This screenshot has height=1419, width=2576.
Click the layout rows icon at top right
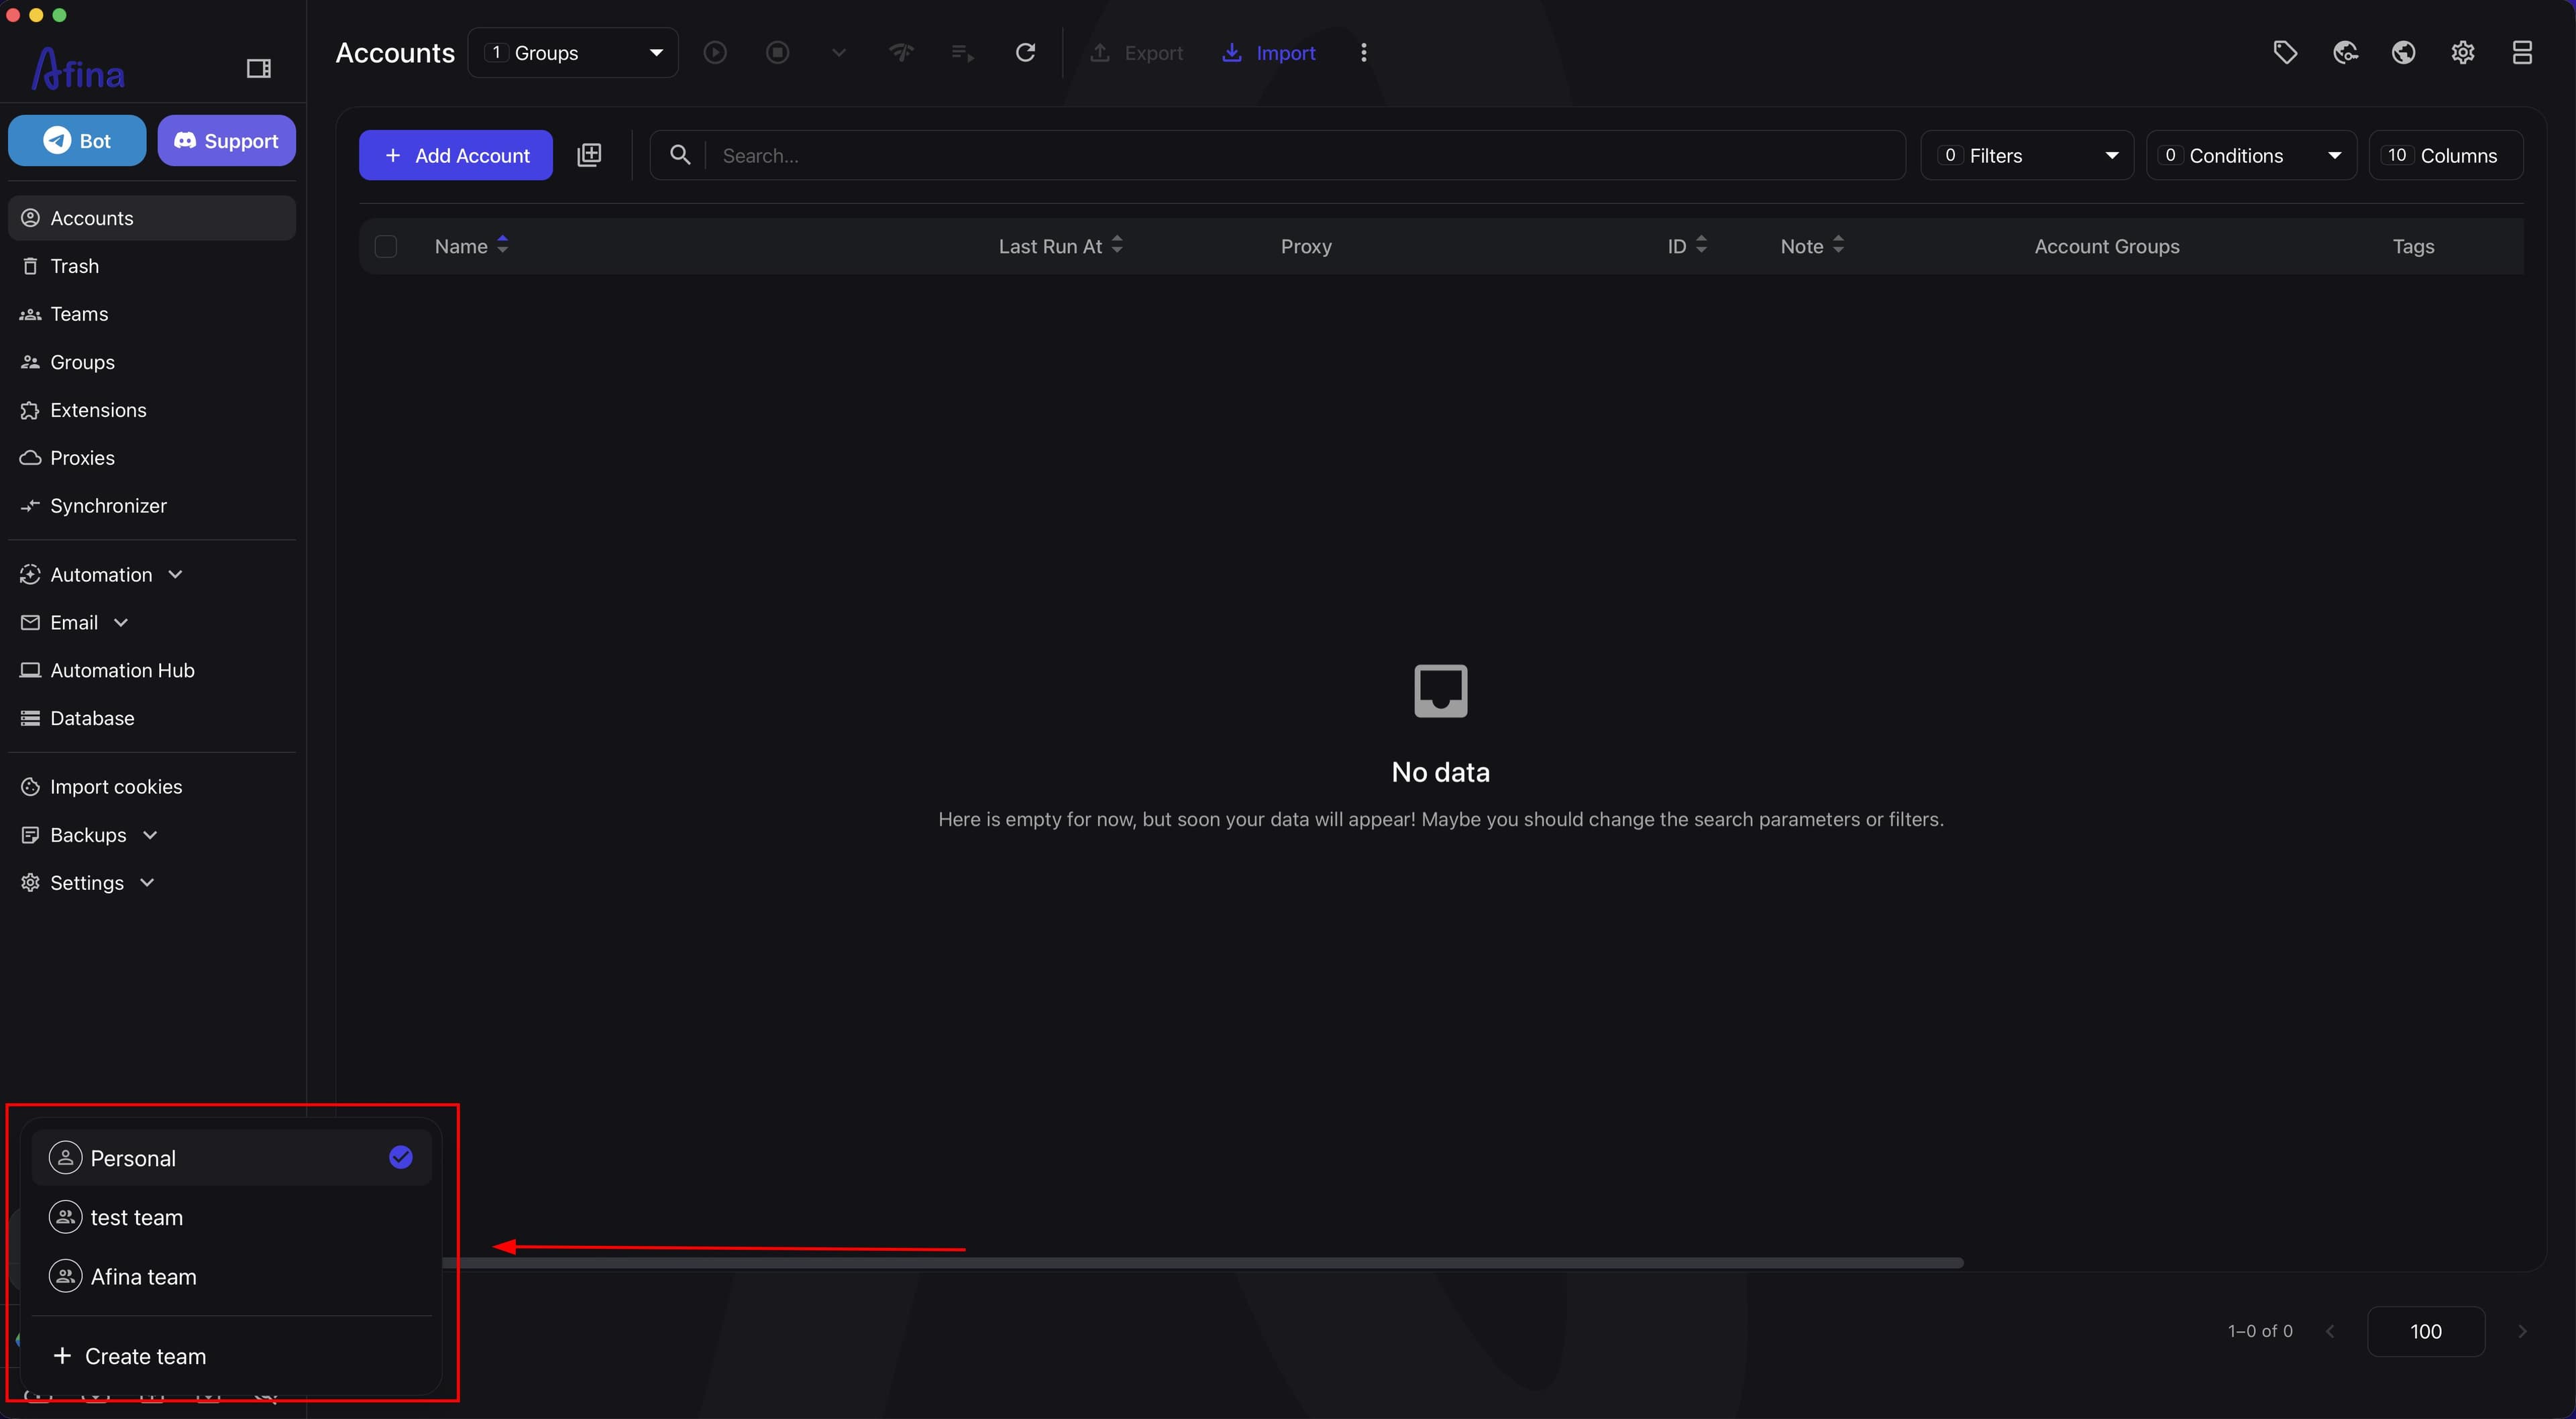coord(2522,52)
